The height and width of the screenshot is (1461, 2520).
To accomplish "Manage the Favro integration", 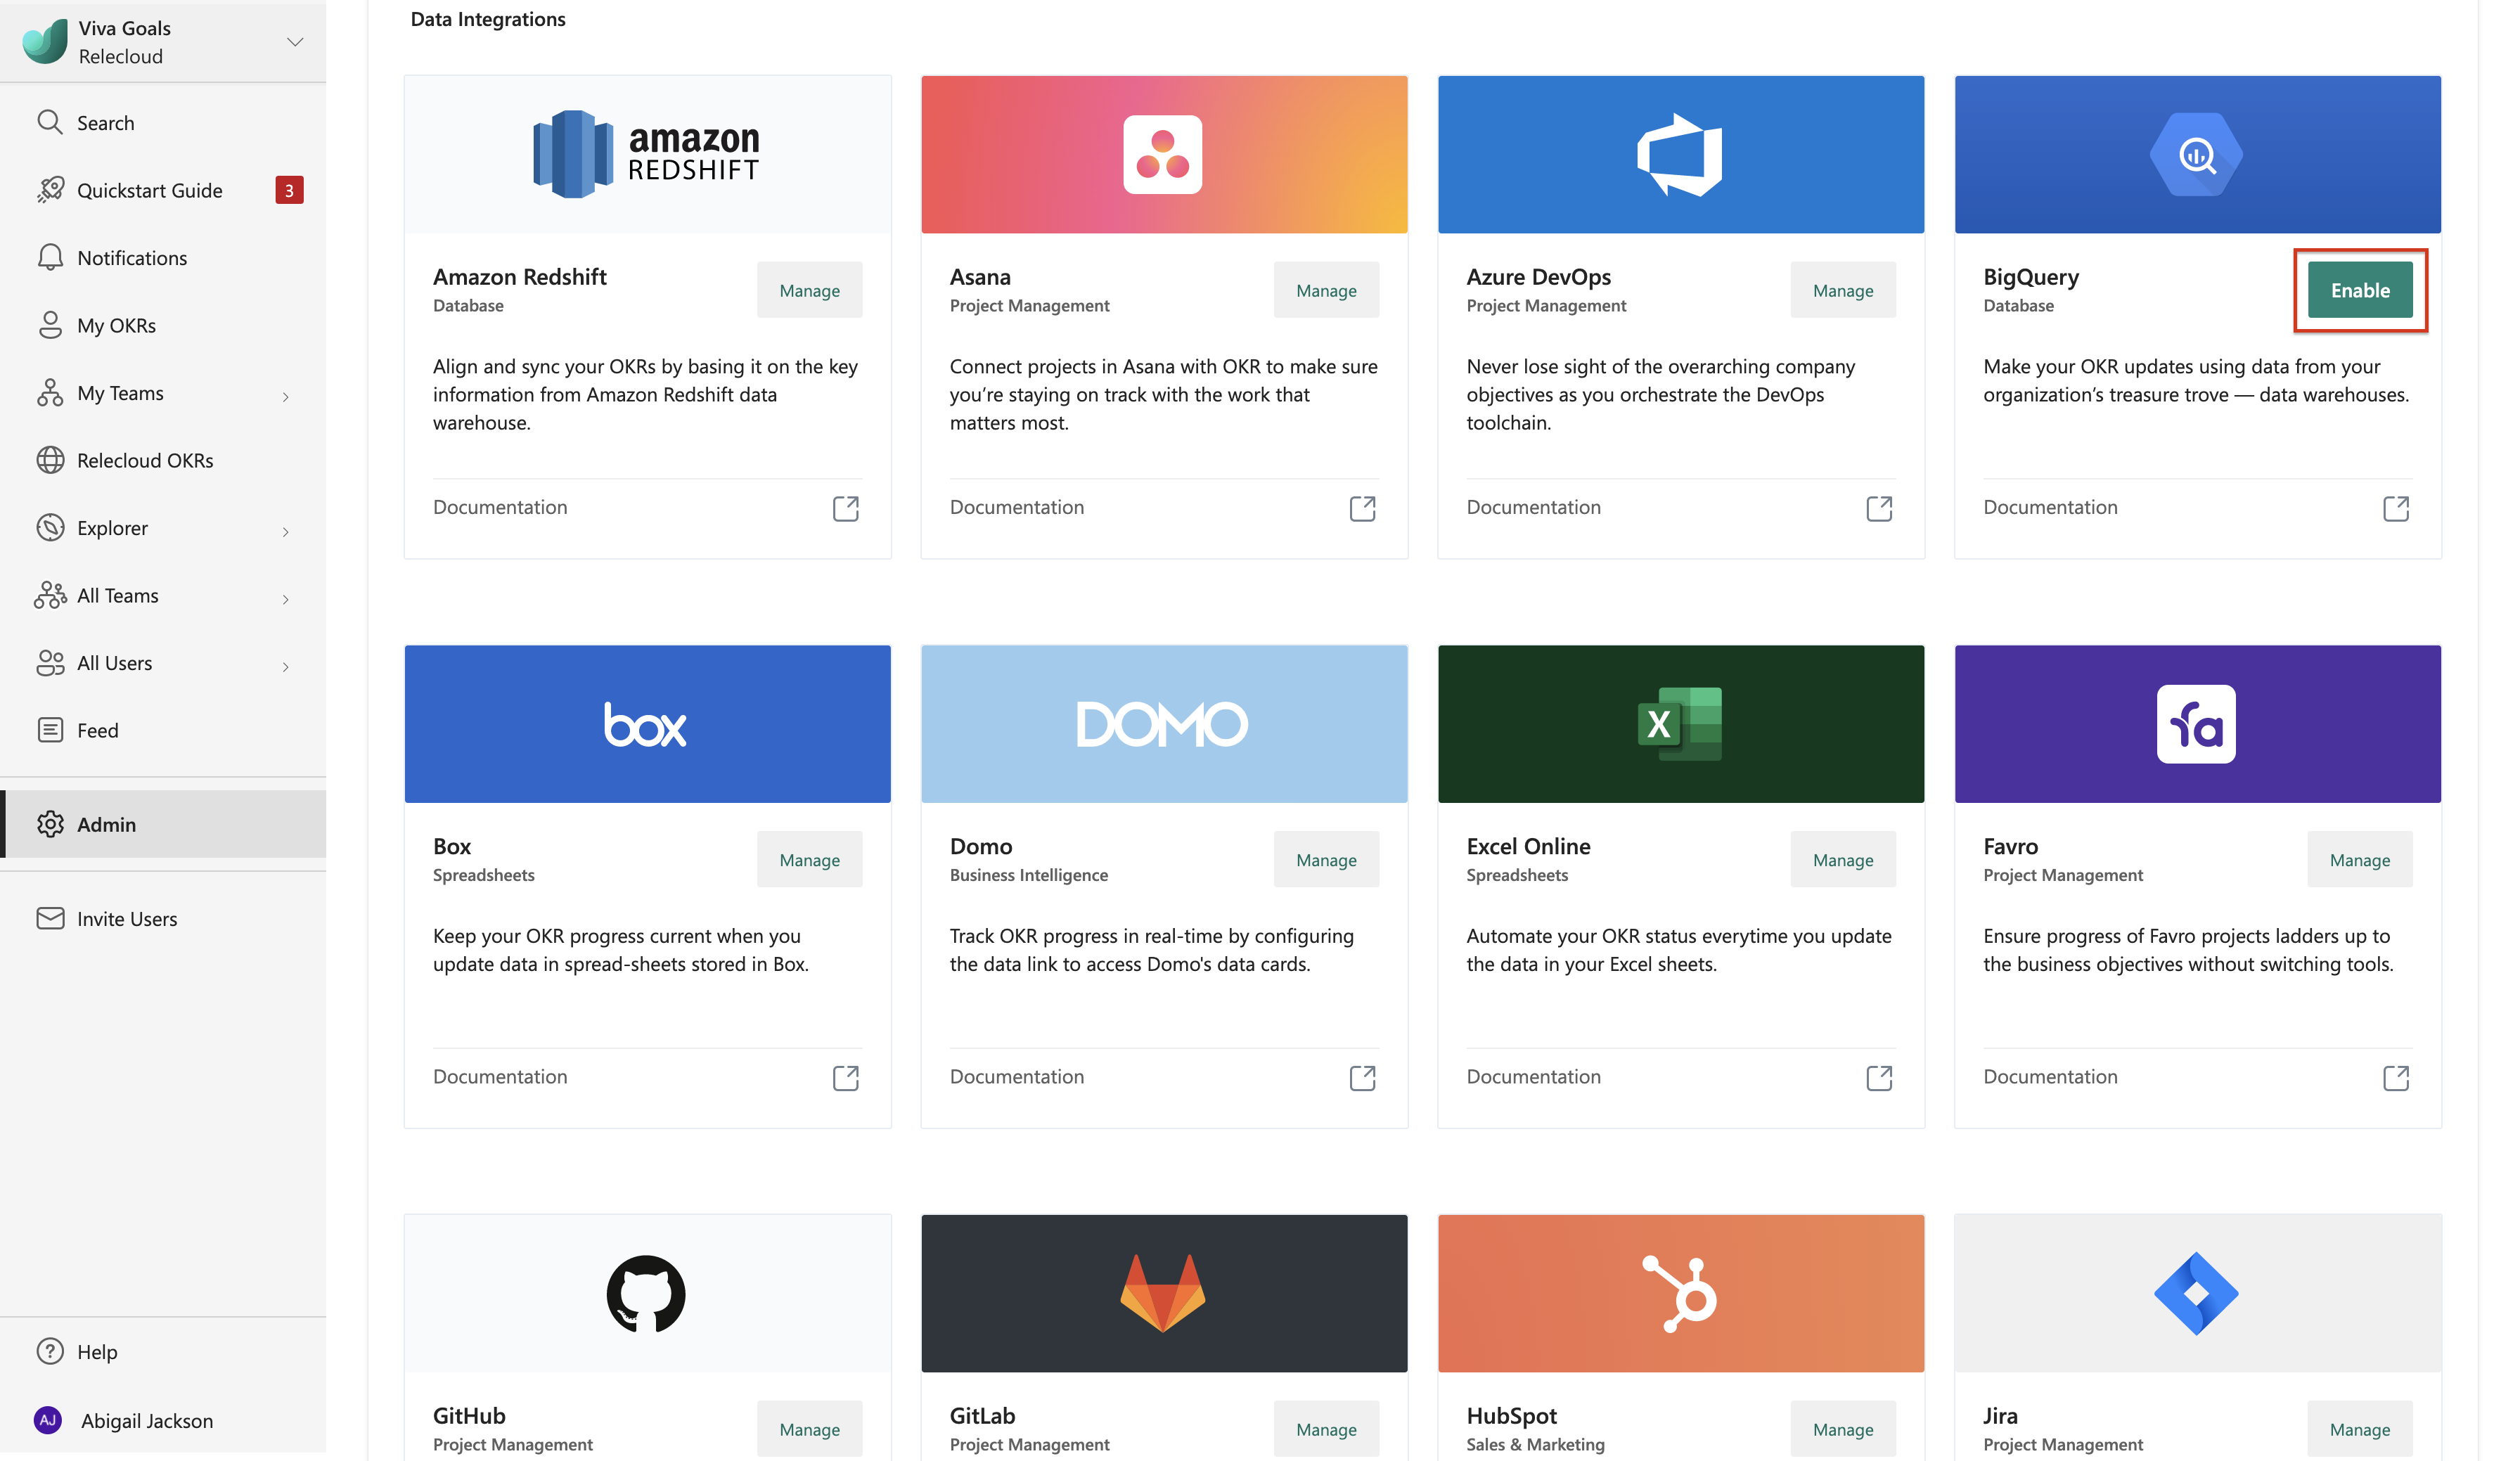I will click(2361, 859).
